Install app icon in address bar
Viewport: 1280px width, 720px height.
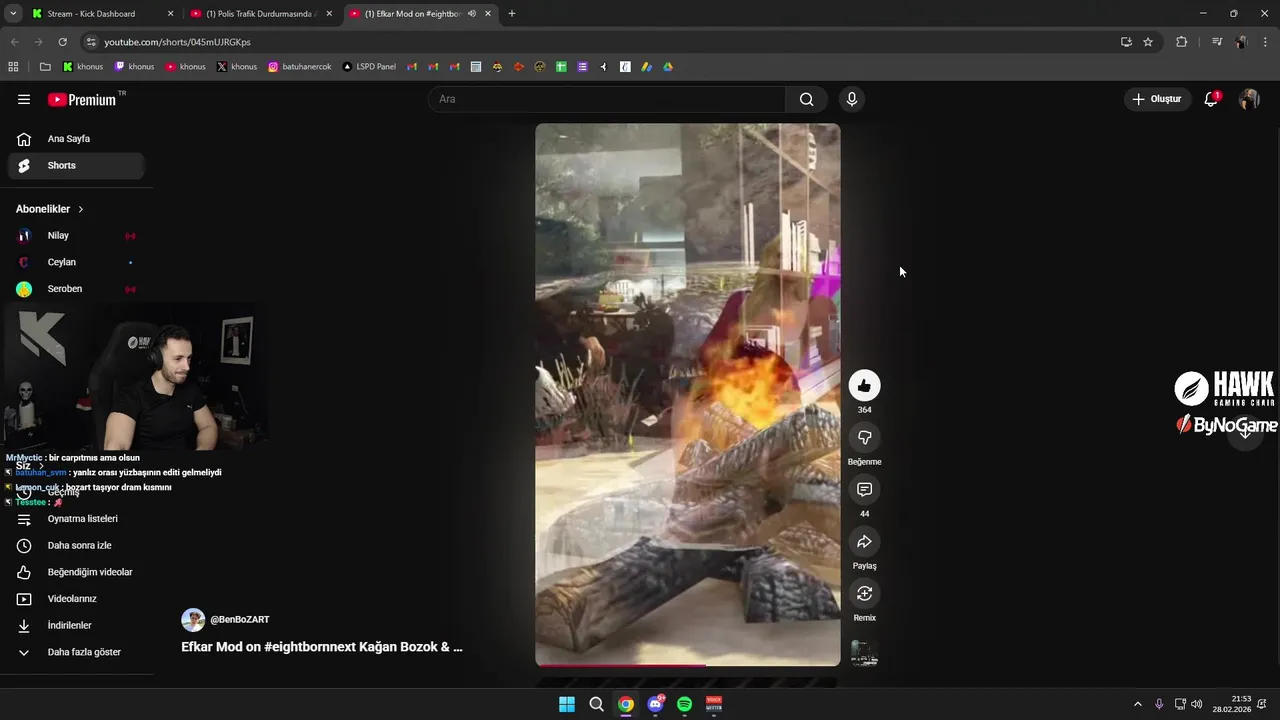(1126, 42)
